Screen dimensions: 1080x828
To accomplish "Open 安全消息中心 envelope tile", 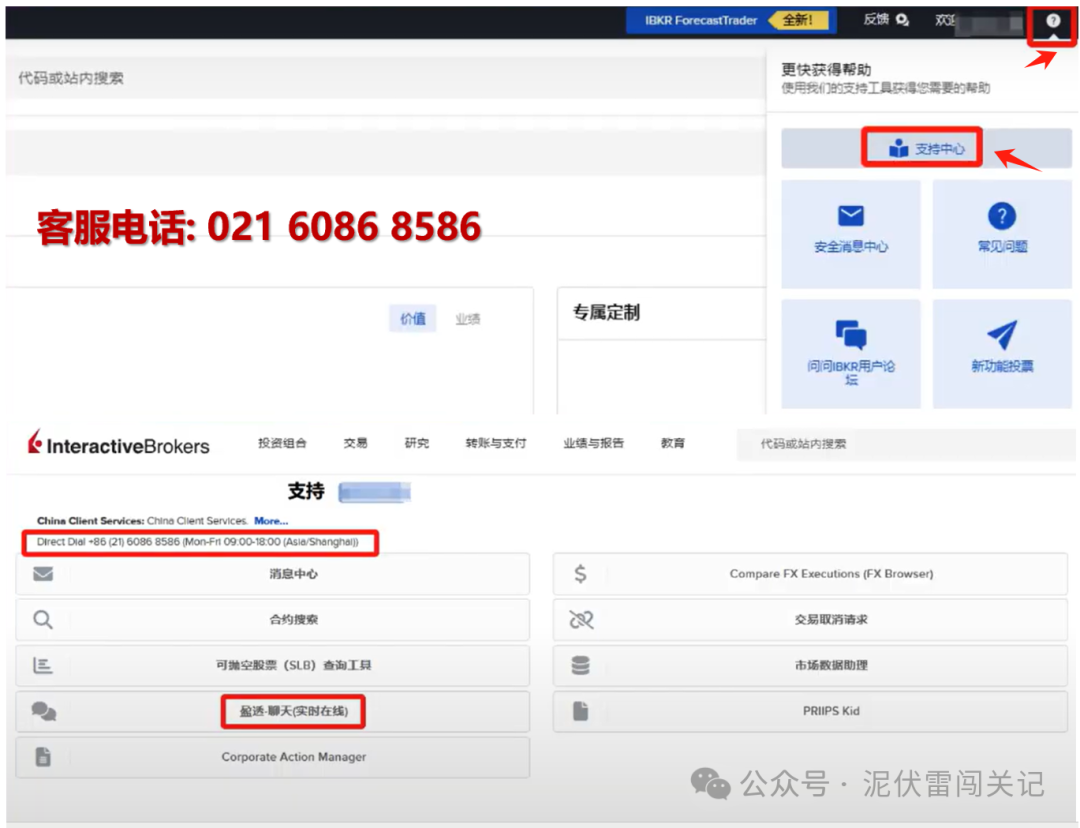I will click(x=851, y=234).
